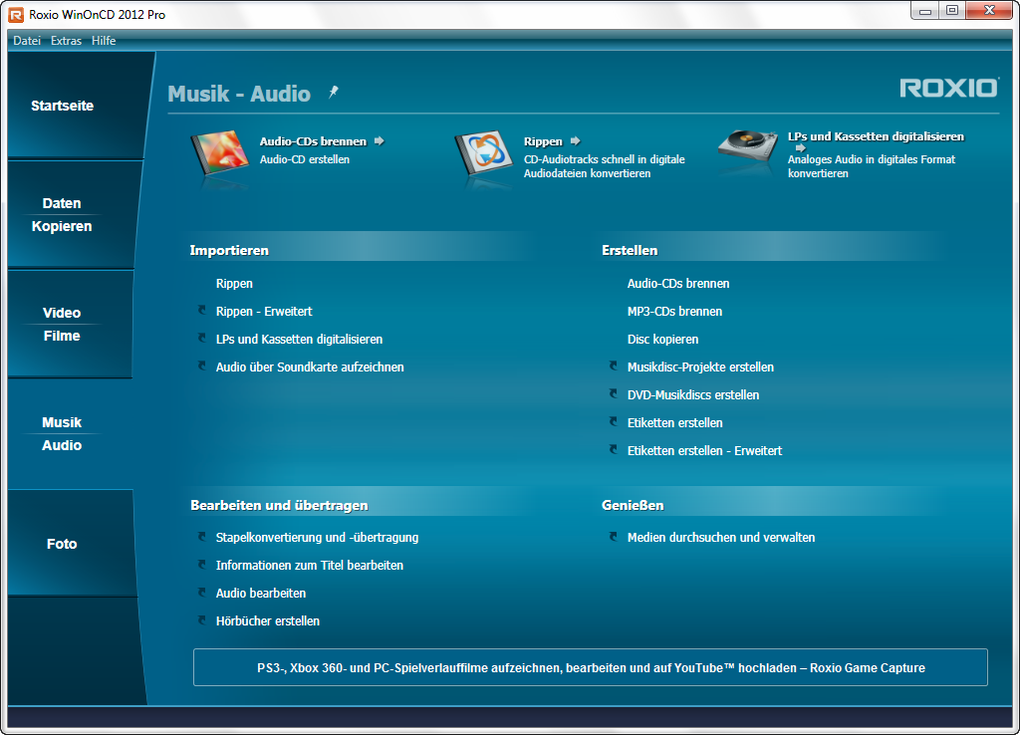The height and width of the screenshot is (735, 1020).
Task: Switch to the Foto tab
Action: (x=72, y=543)
